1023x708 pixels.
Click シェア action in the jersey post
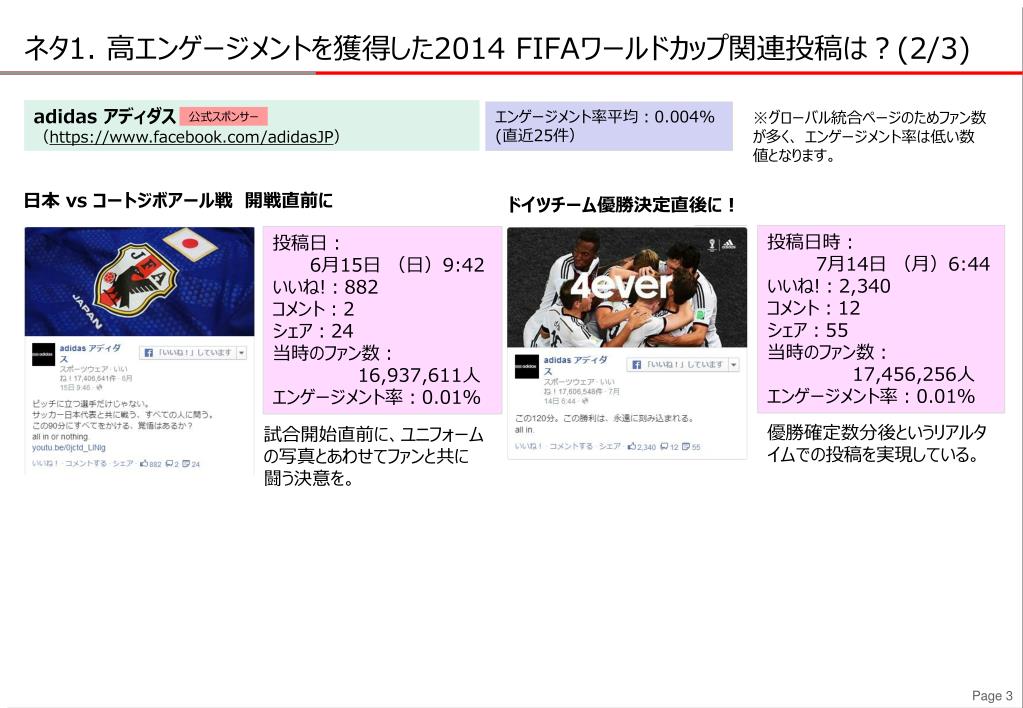(x=123, y=464)
